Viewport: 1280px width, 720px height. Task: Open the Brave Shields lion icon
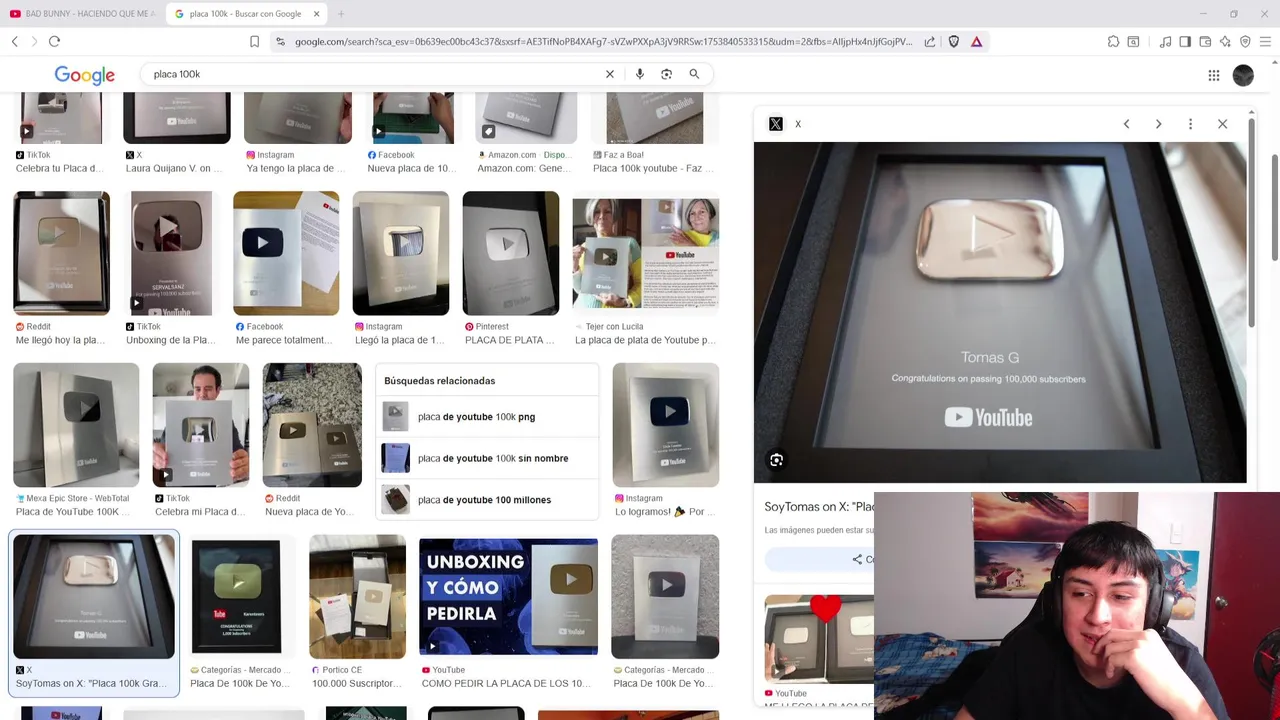tap(953, 41)
